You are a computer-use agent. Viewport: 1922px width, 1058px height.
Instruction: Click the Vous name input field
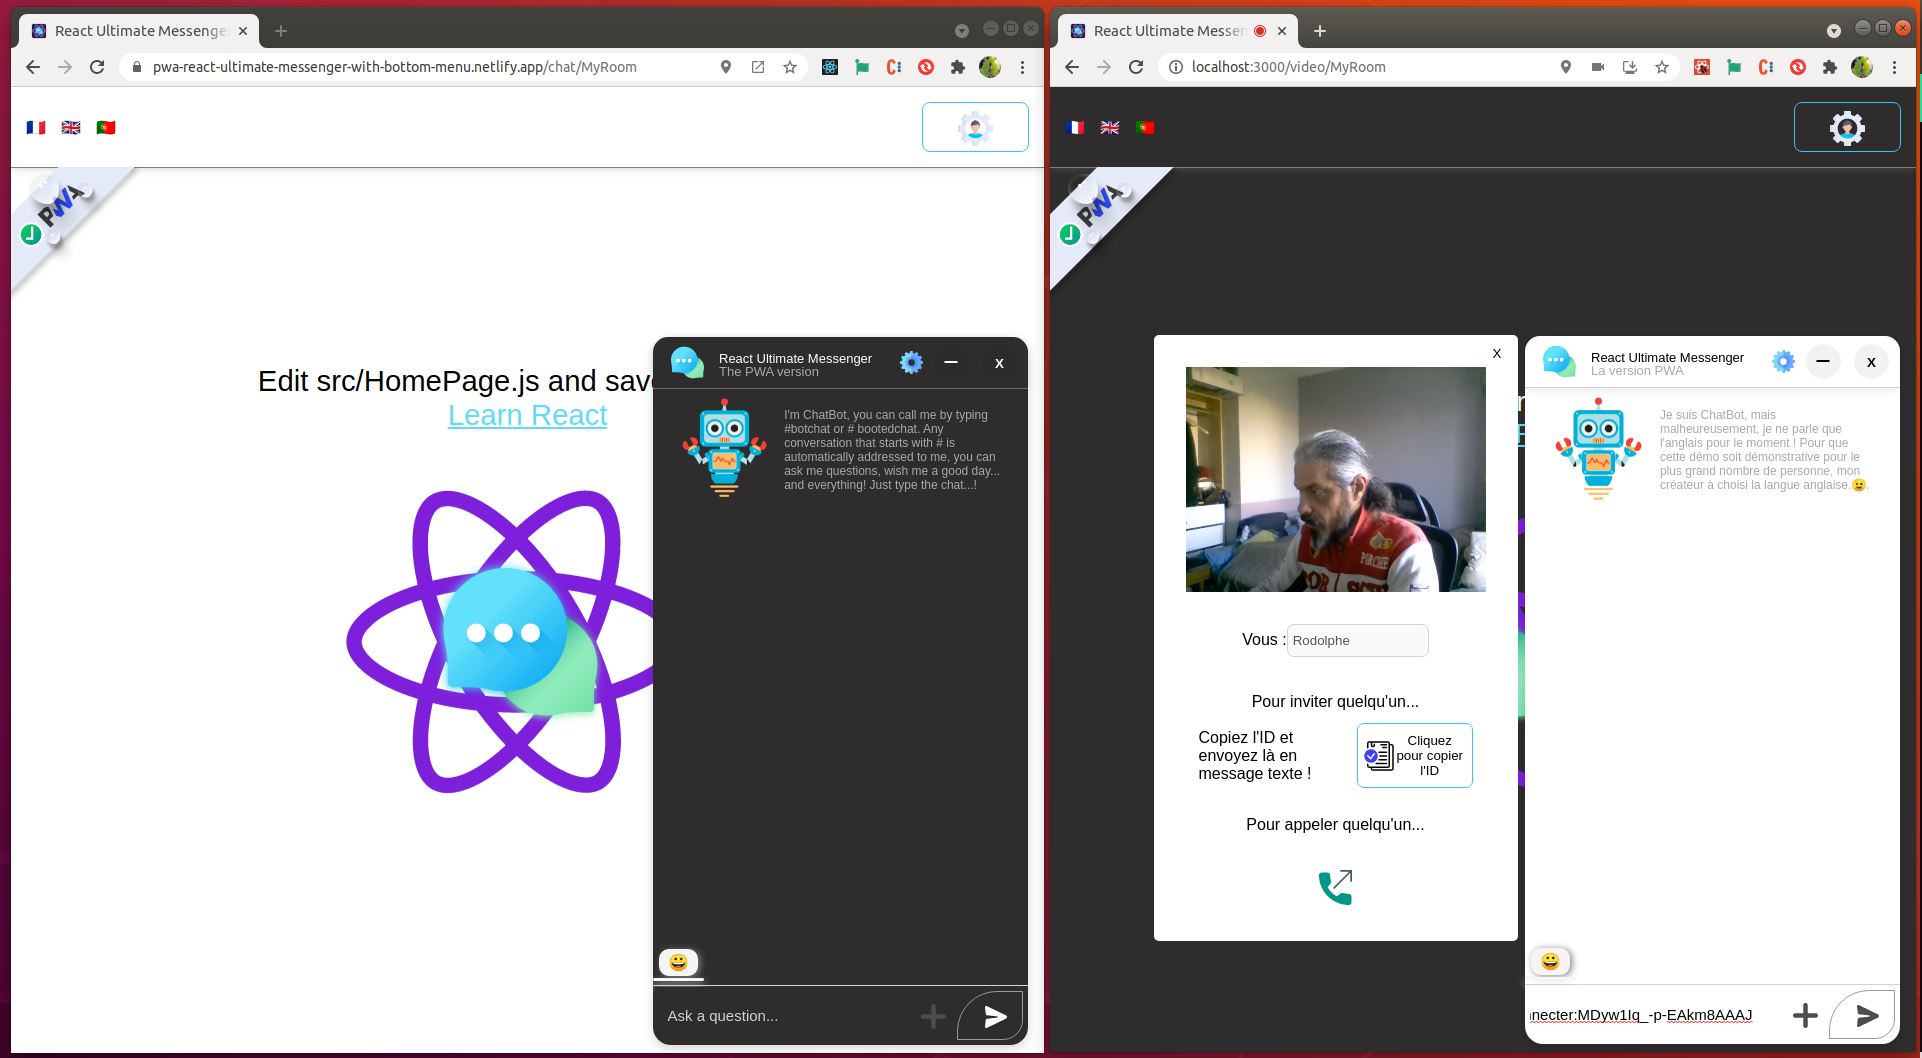pos(1357,641)
